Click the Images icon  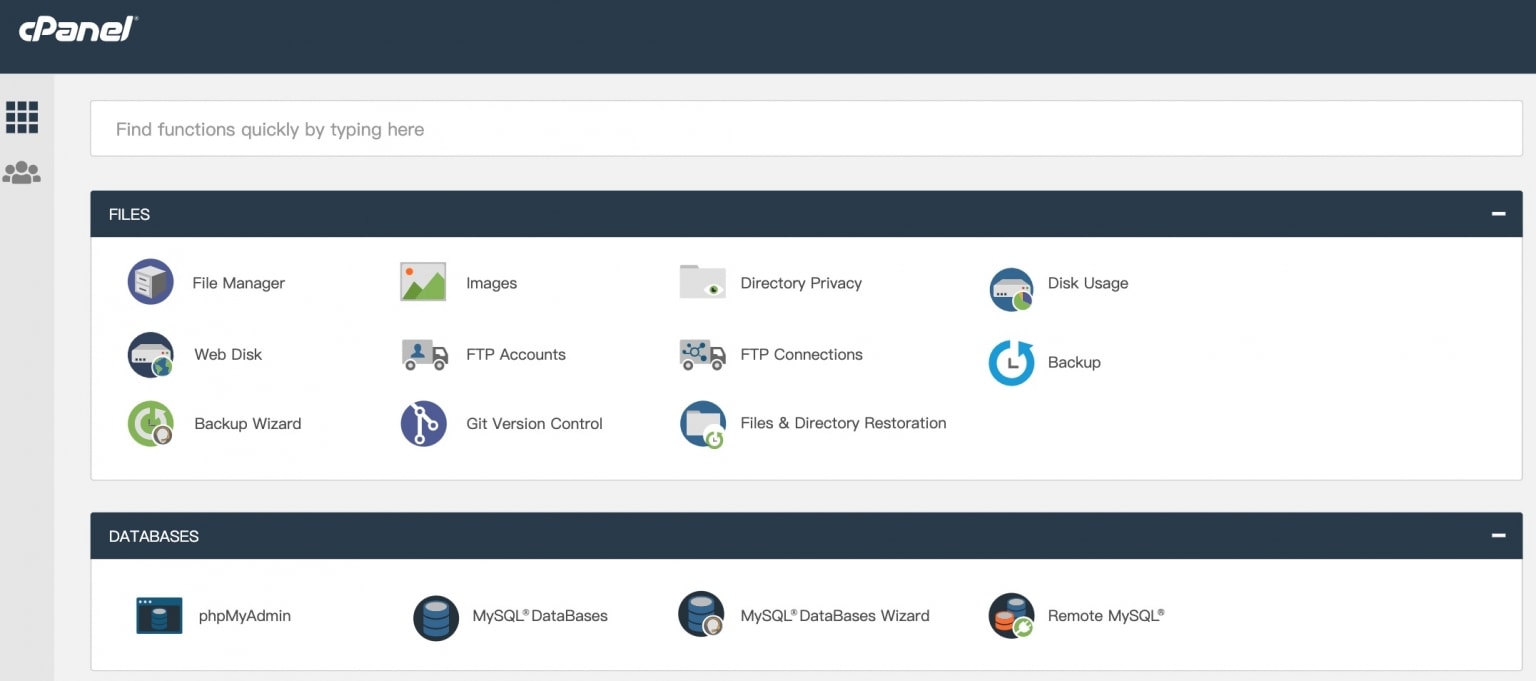[x=423, y=282]
